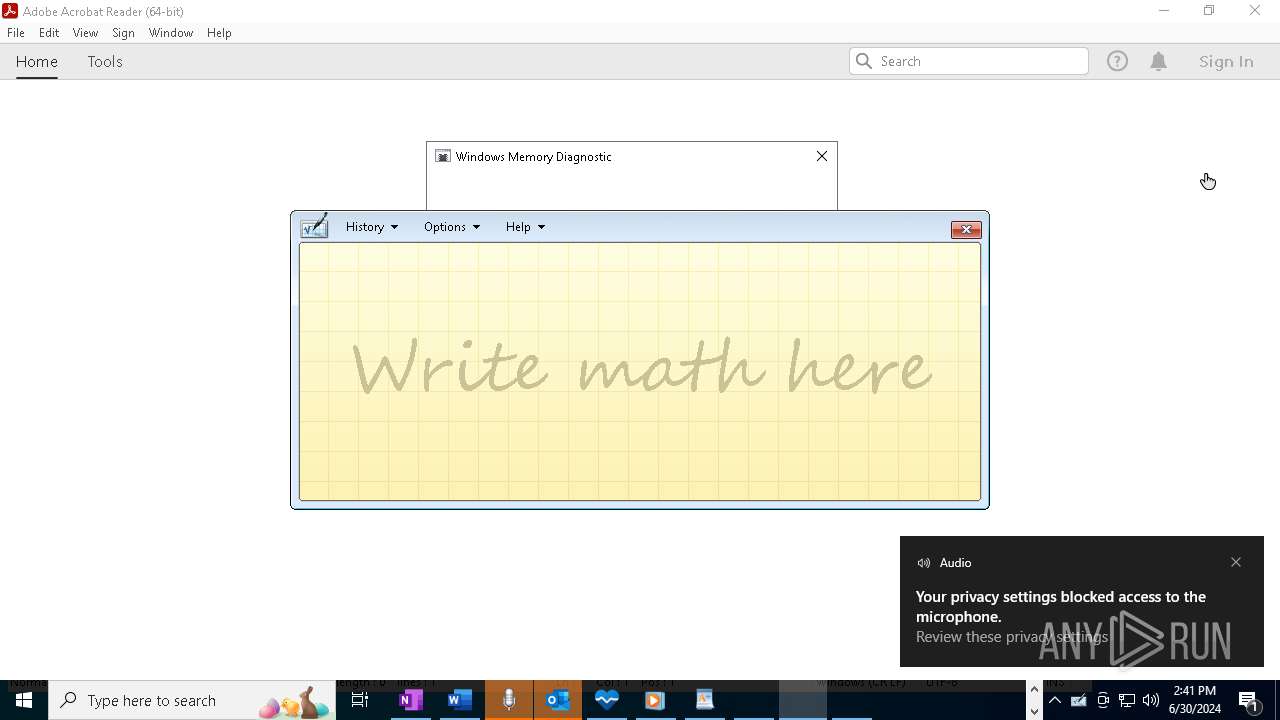Show hidden system tray icons
Screen dimensions: 1280x720
point(1055,700)
